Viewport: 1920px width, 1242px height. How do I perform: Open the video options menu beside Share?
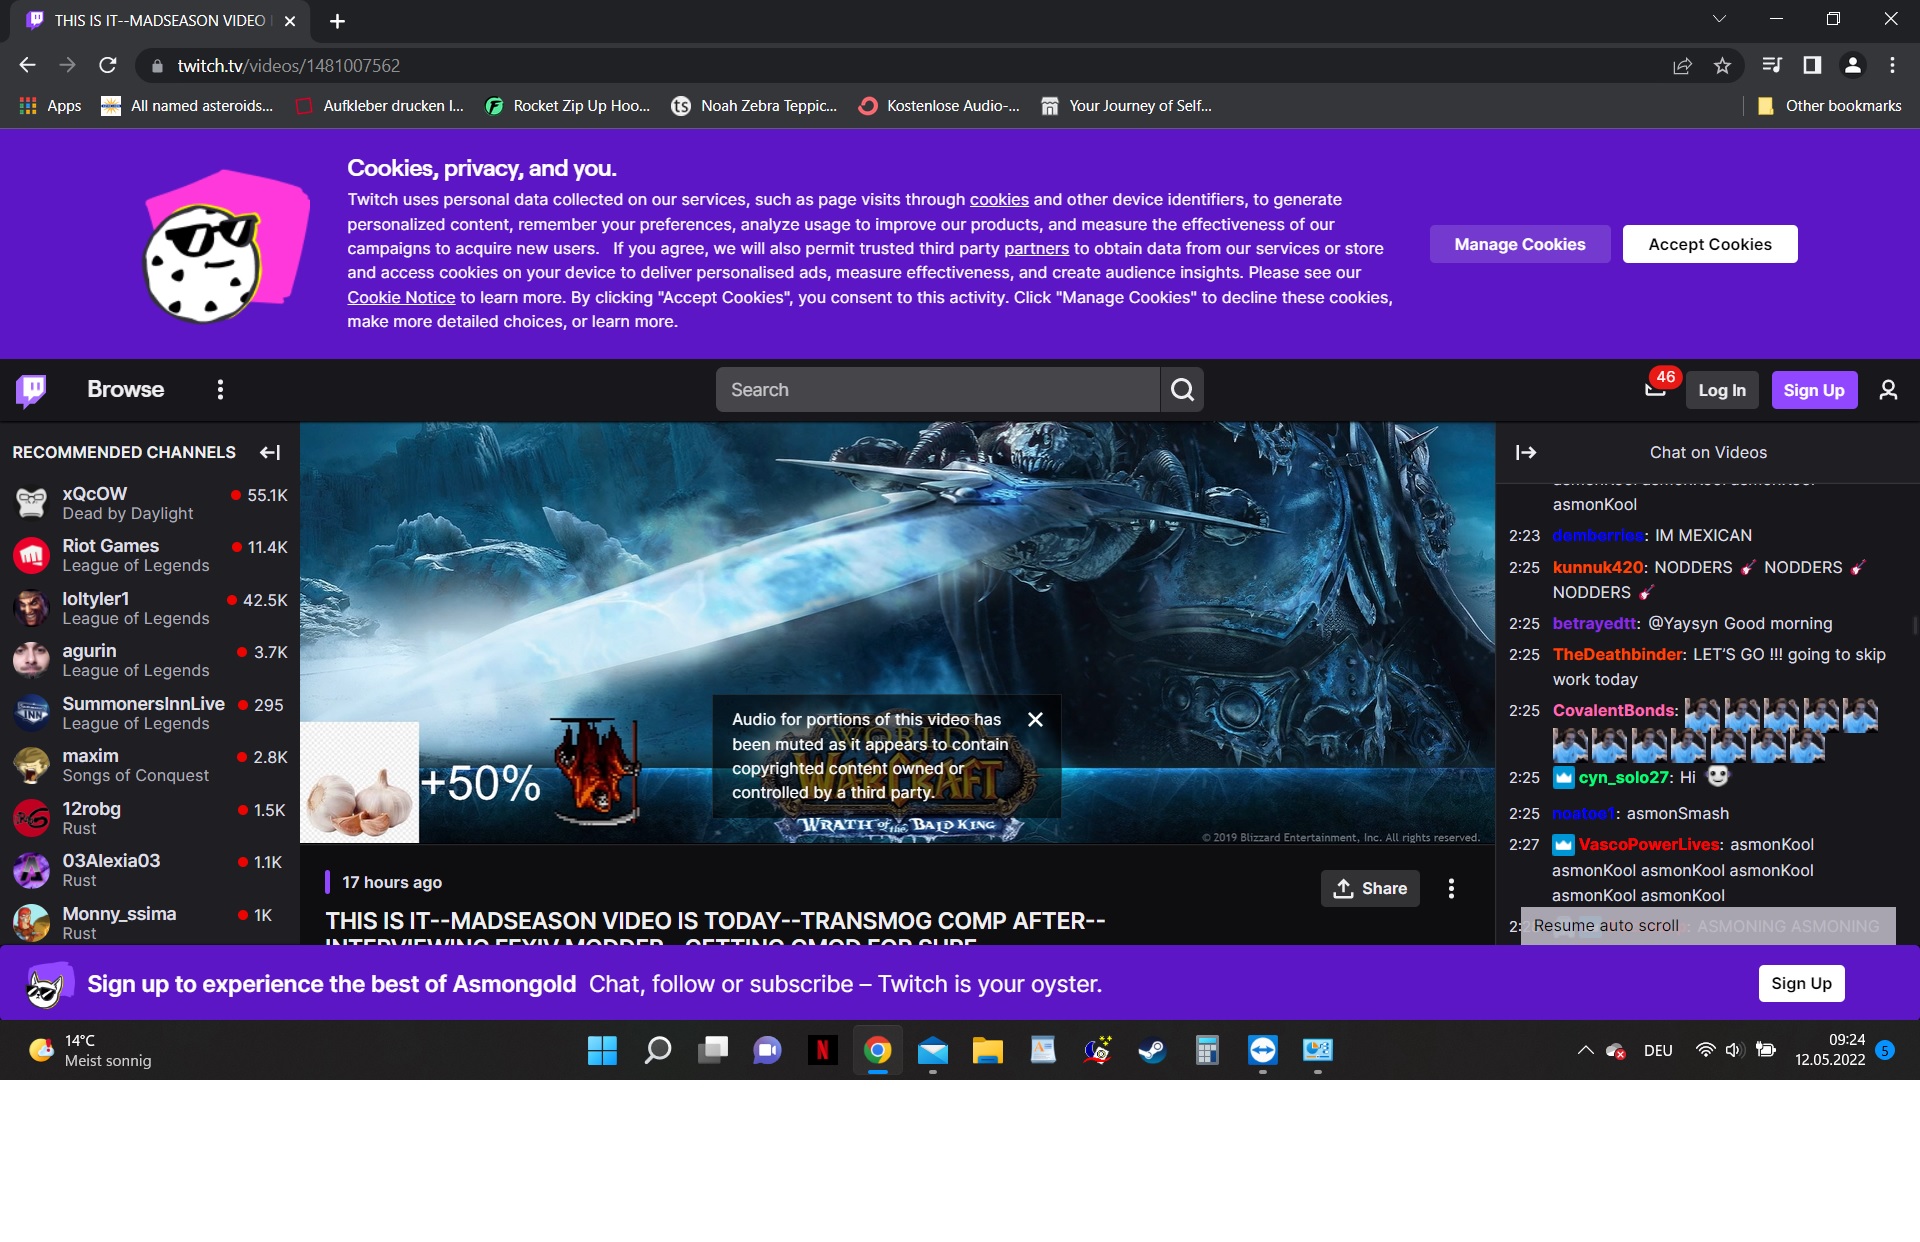pyautogui.click(x=1451, y=888)
